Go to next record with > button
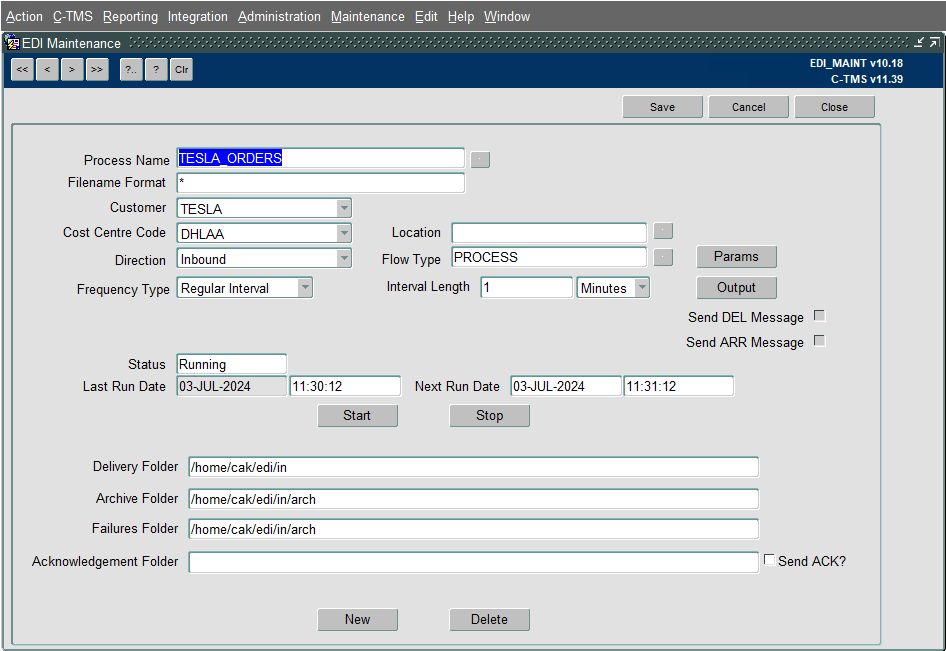Screen dimensions: 946x651 (x=72, y=69)
